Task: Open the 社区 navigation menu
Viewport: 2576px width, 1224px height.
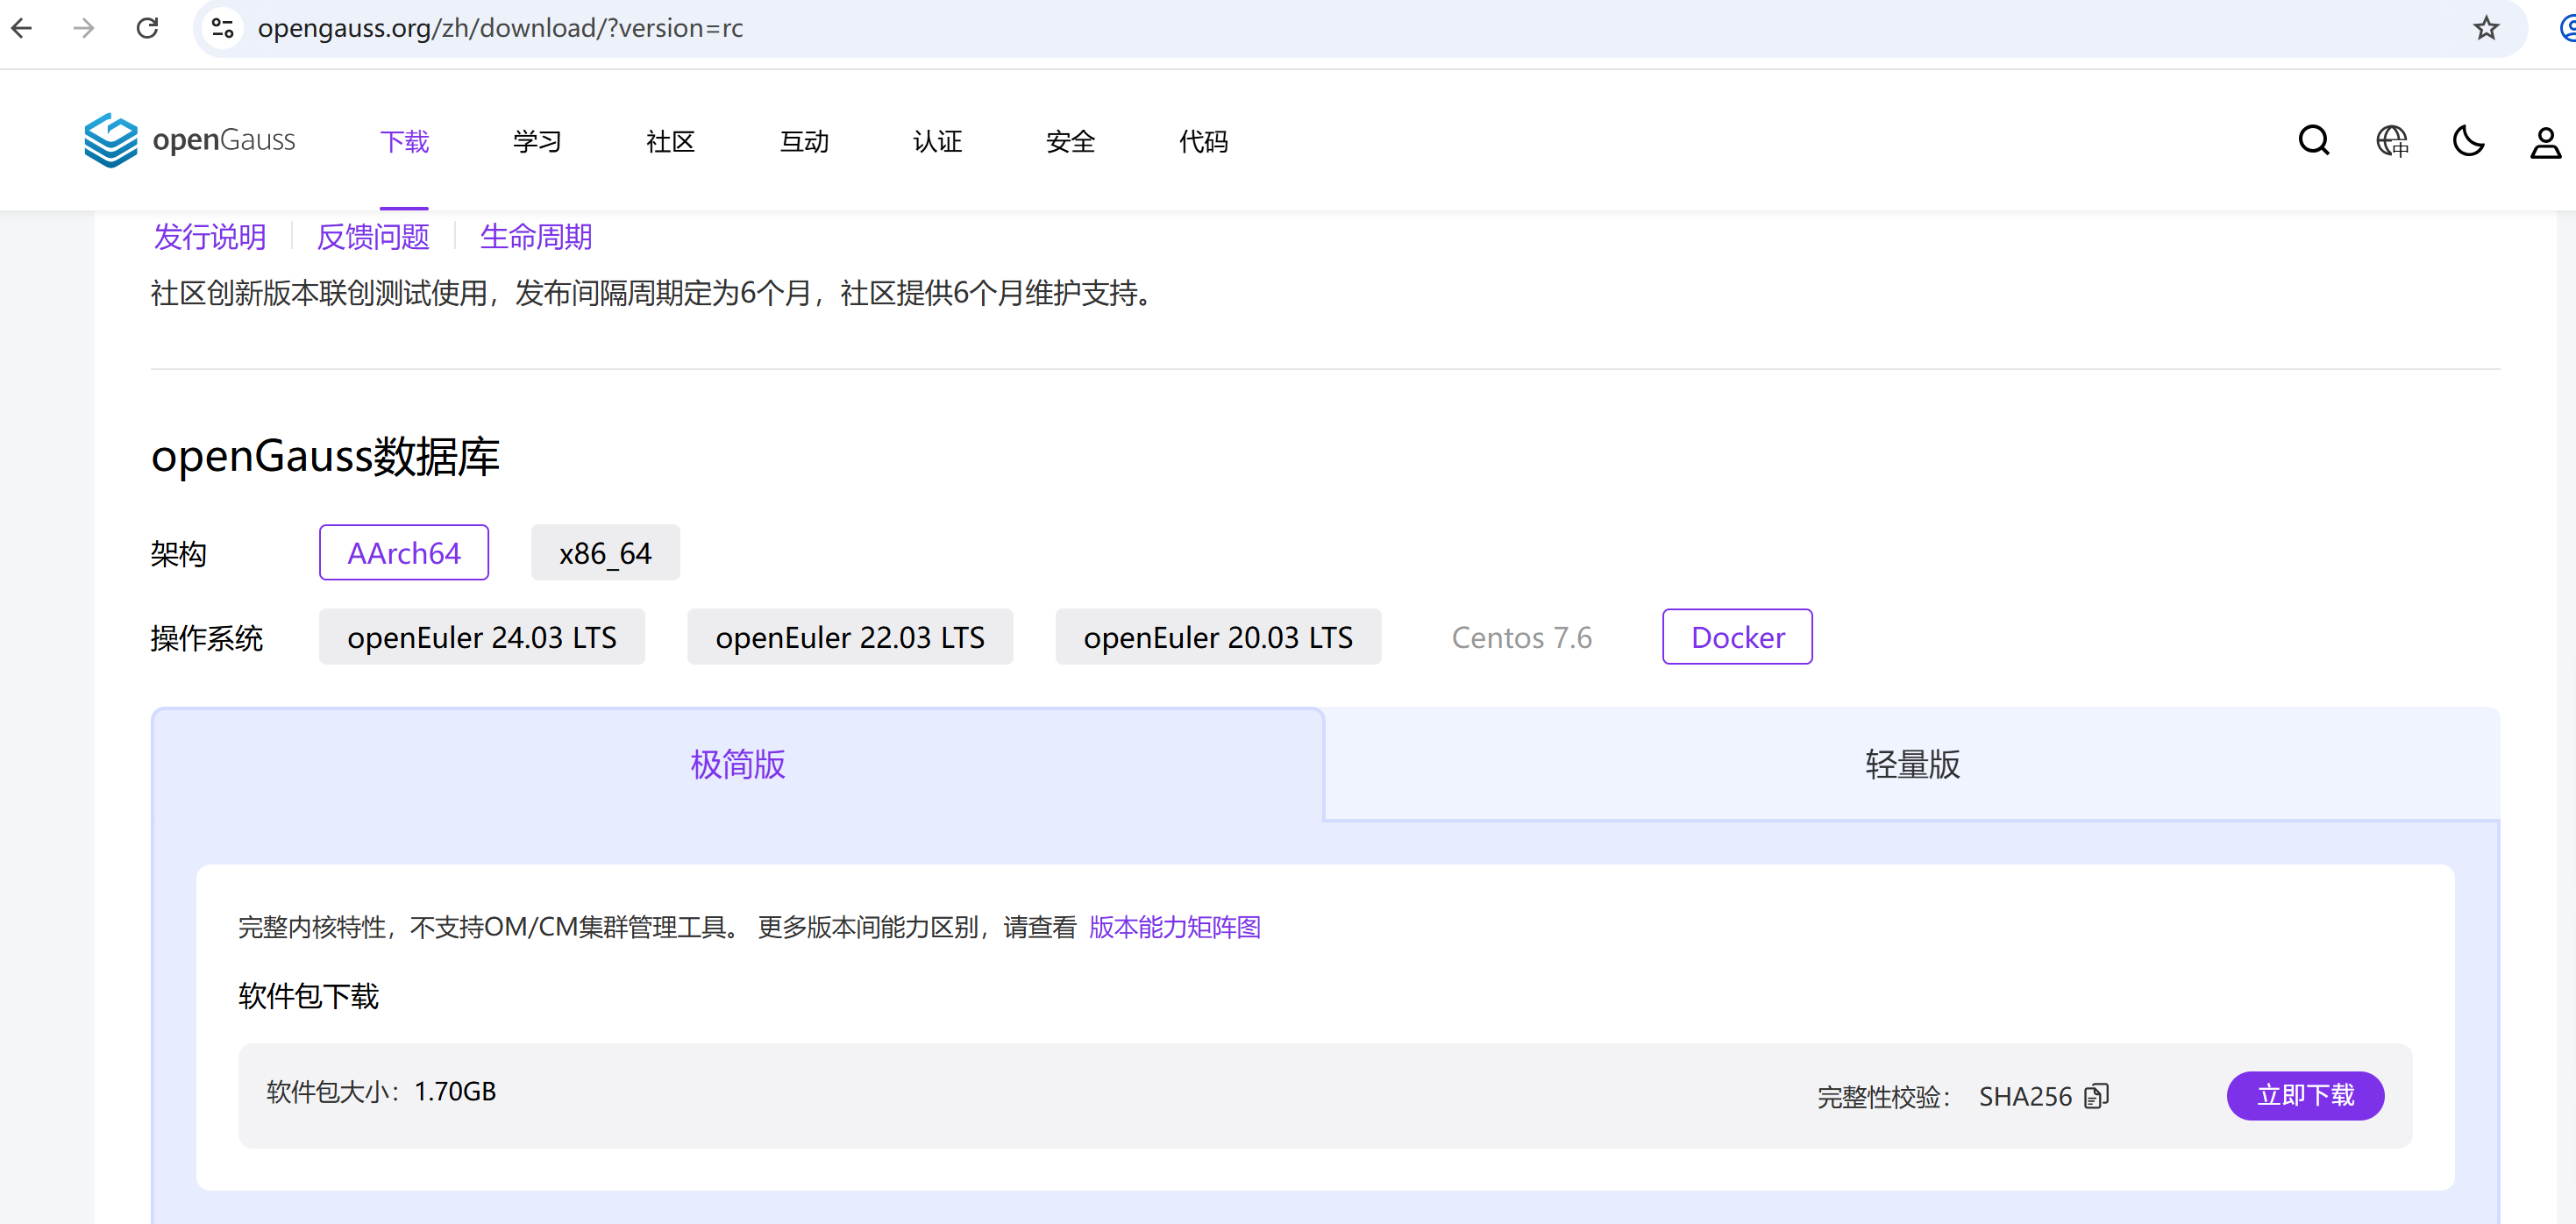Action: [670, 141]
